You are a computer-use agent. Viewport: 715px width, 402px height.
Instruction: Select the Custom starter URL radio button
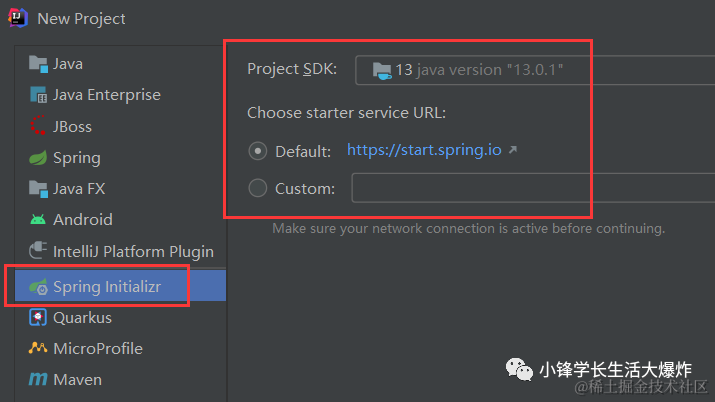click(258, 188)
